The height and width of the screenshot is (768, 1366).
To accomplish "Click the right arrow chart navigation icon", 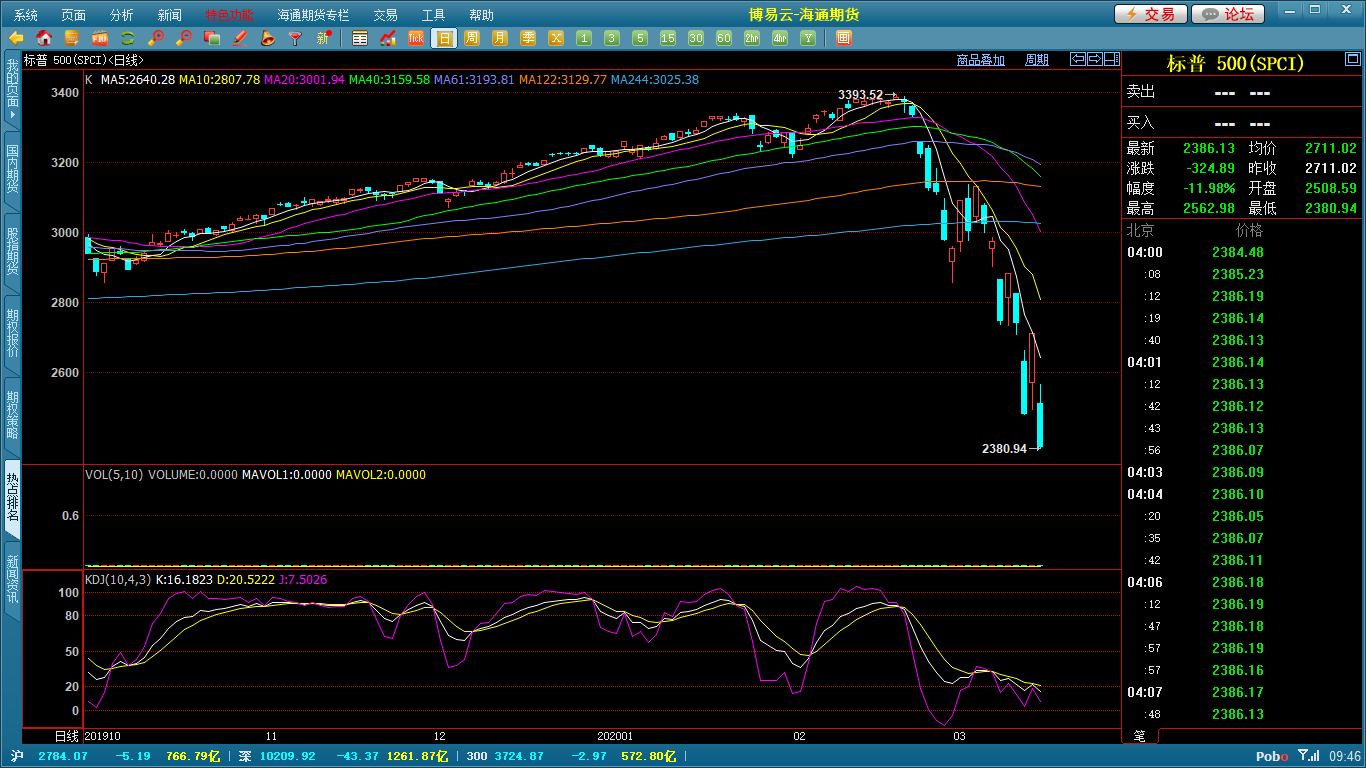I will click(1095, 59).
